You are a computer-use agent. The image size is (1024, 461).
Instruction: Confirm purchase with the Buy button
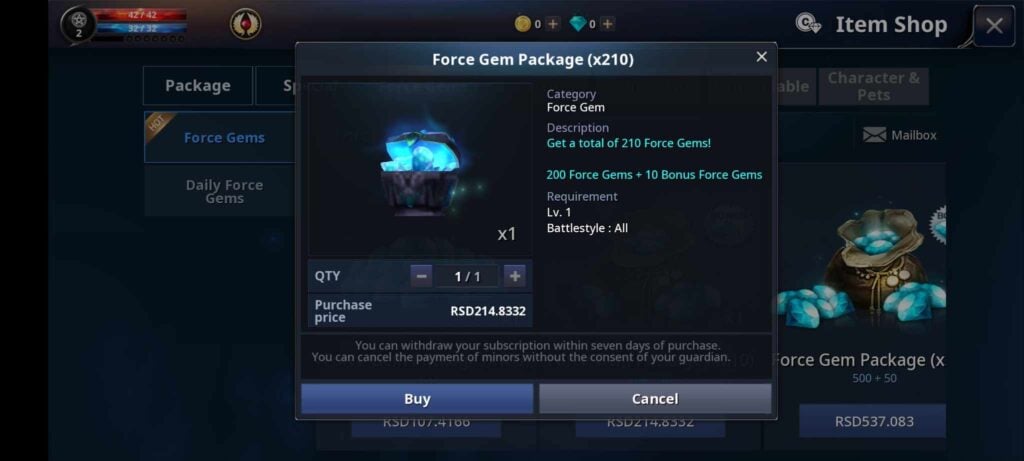417,398
